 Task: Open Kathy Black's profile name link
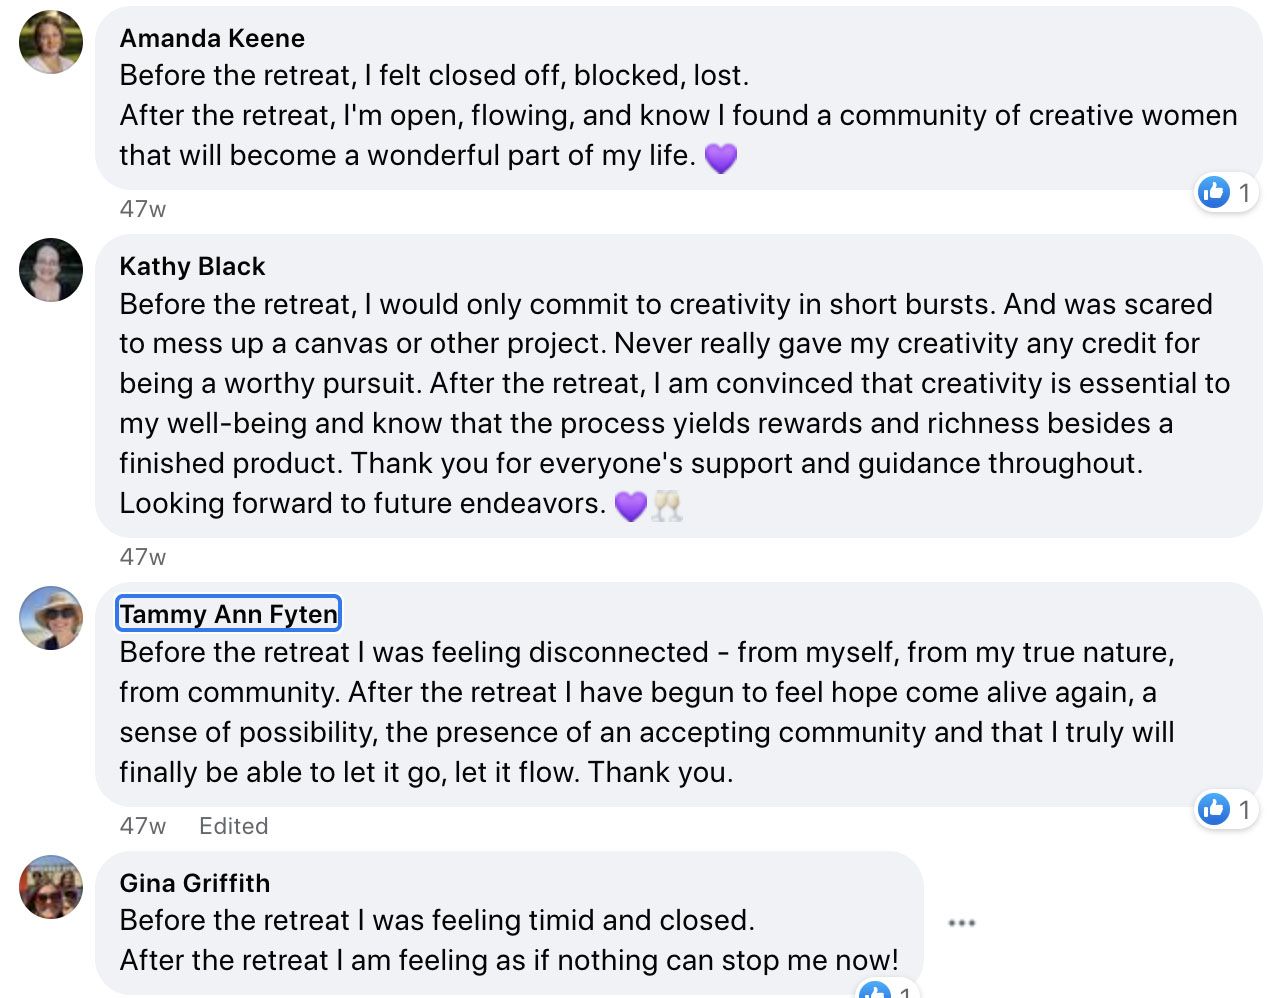[192, 266]
